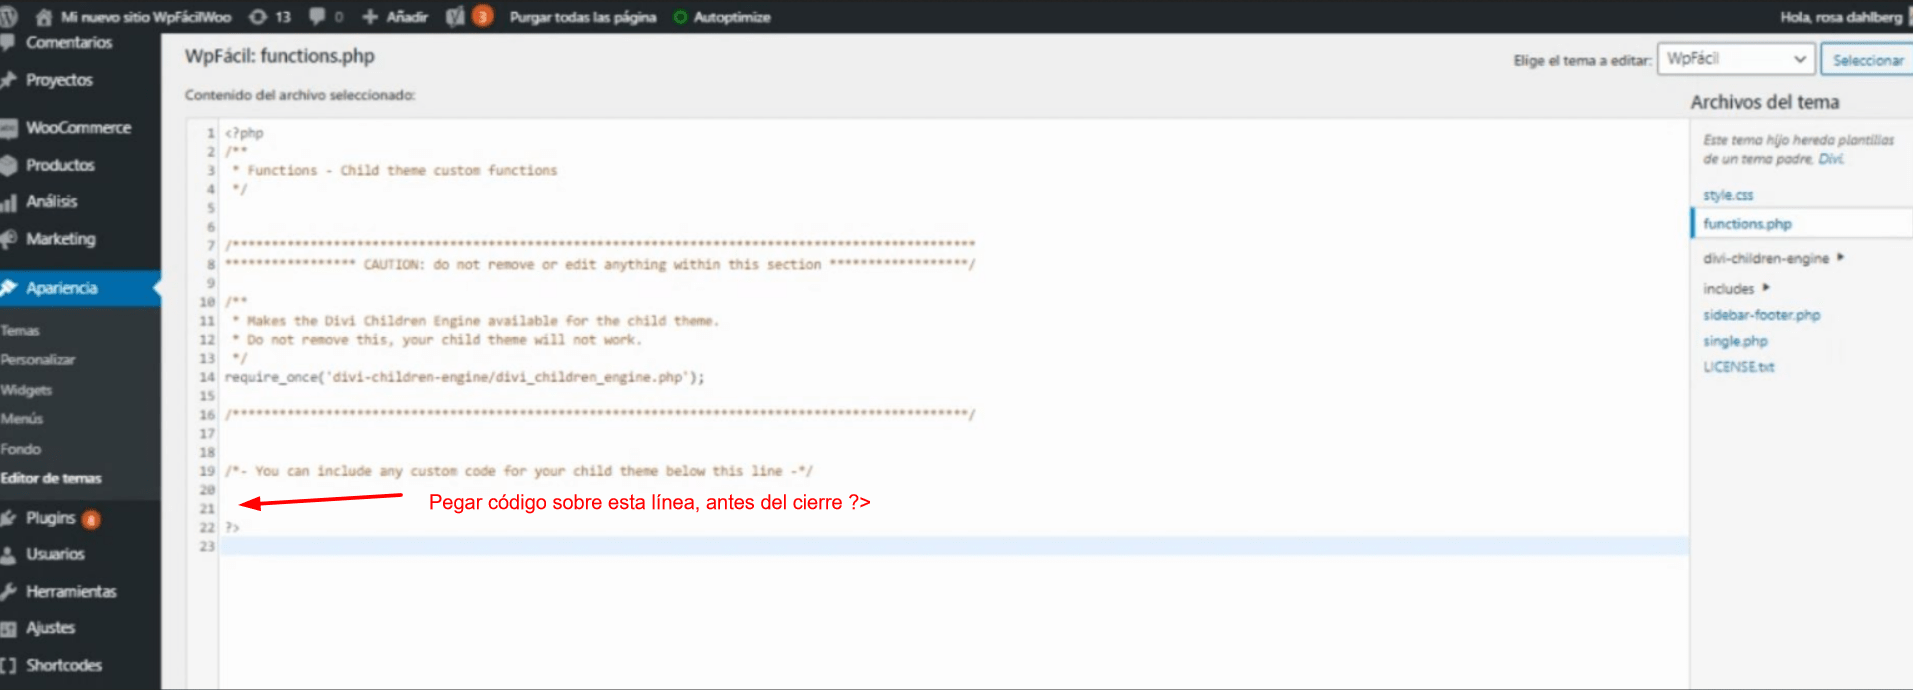Open the Proyectos menu
1913x690 pixels.
coord(59,80)
